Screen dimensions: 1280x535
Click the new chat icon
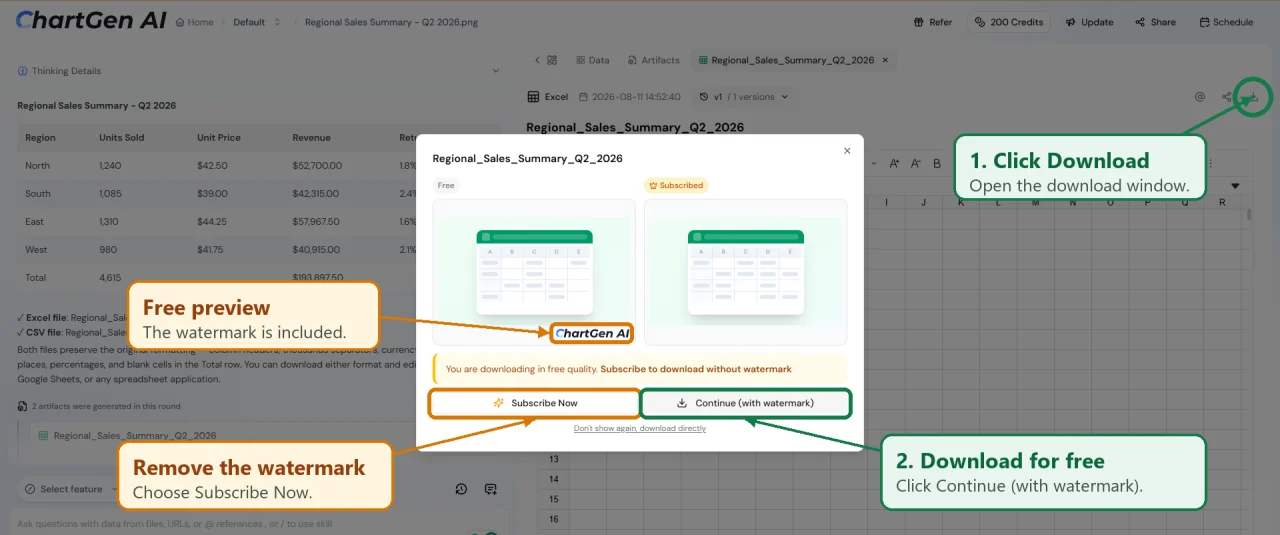point(491,489)
